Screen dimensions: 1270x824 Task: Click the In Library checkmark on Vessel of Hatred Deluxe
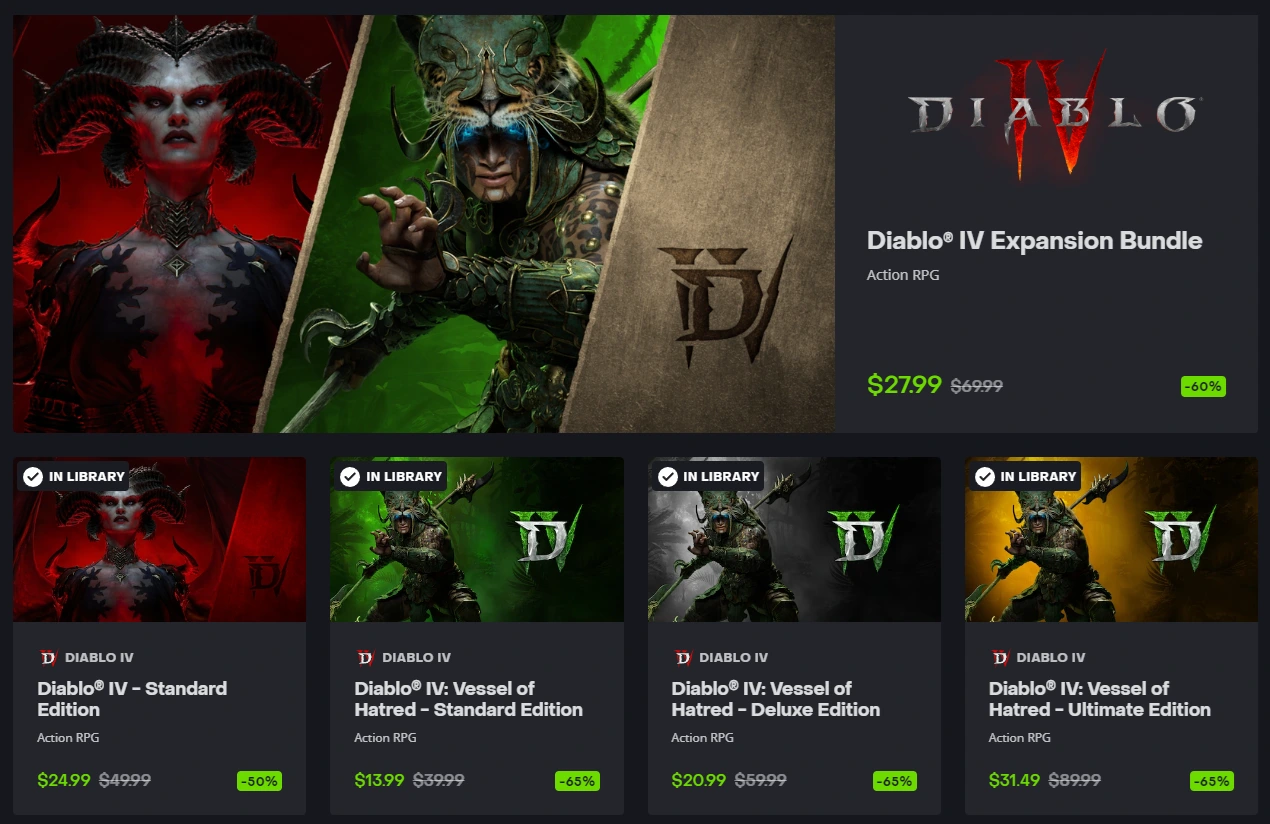(667, 476)
